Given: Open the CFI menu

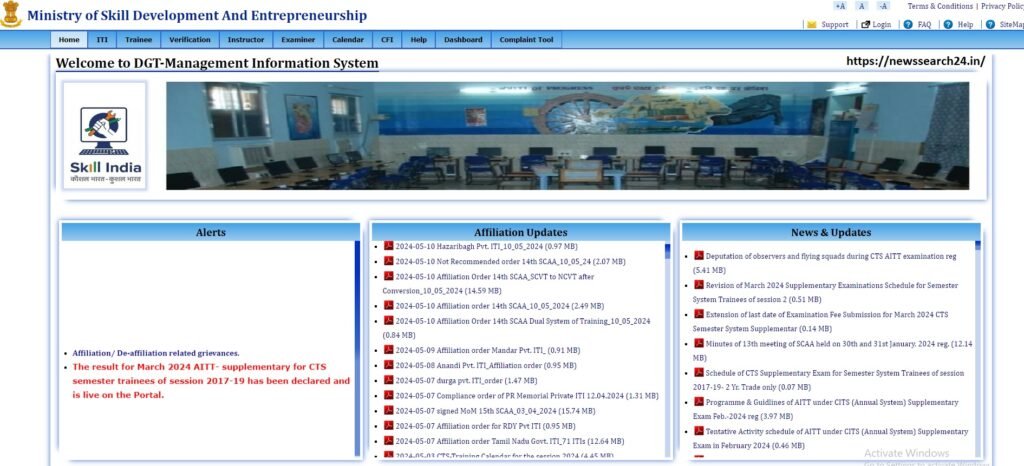Looking at the screenshot, I should pyautogui.click(x=387, y=40).
